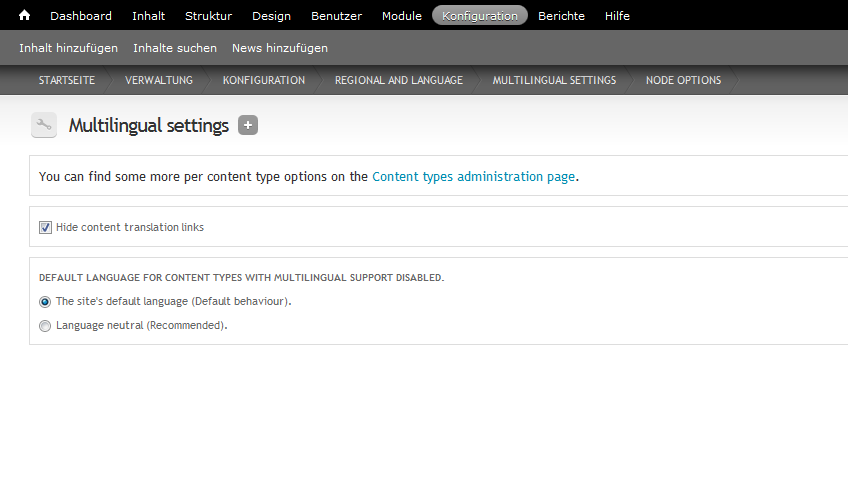Open the Design menu item
This screenshot has height=482, width=848.
[271, 16]
